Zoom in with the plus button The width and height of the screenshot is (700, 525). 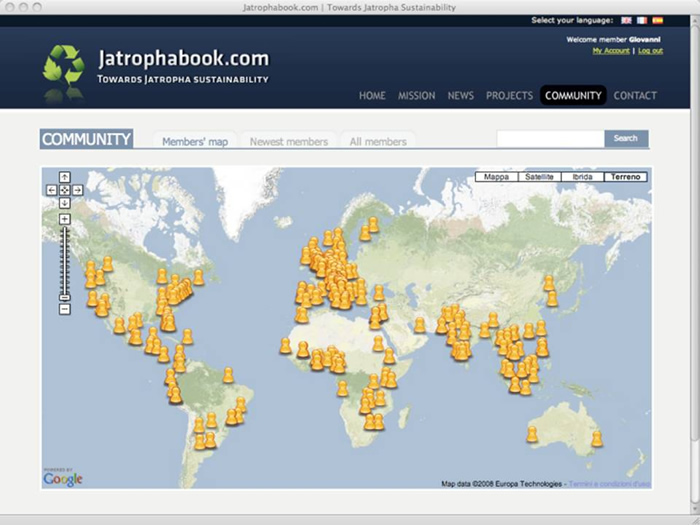click(x=65, y=219)
